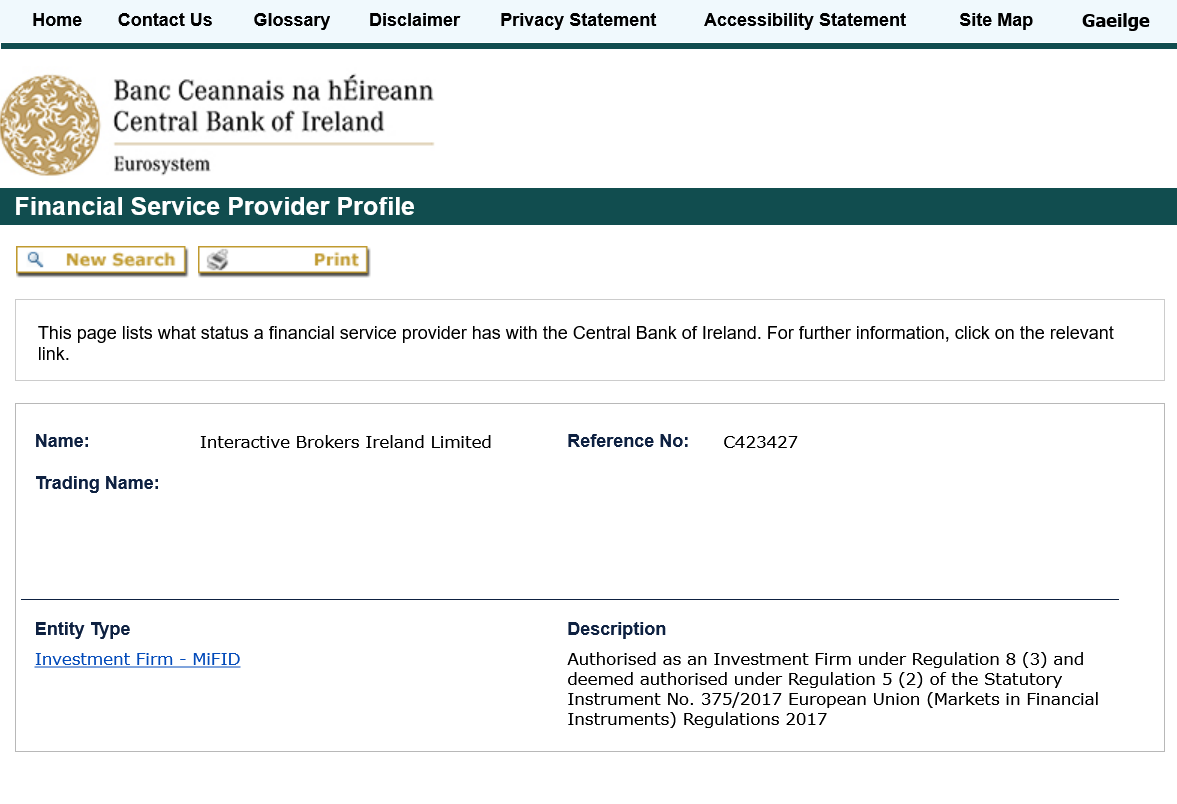Go to the Home page
1177x804 pixels.
tap(57, 20)
